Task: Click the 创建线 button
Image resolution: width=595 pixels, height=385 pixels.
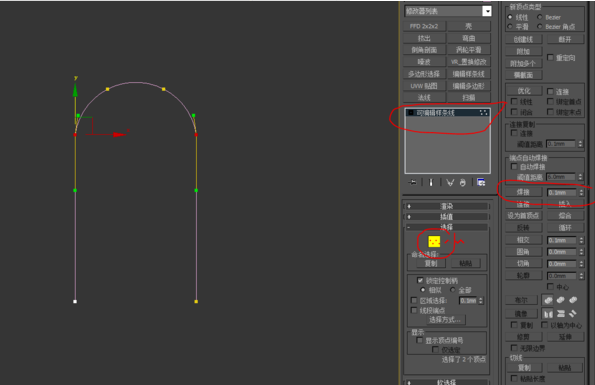Action: click(523, 39)
